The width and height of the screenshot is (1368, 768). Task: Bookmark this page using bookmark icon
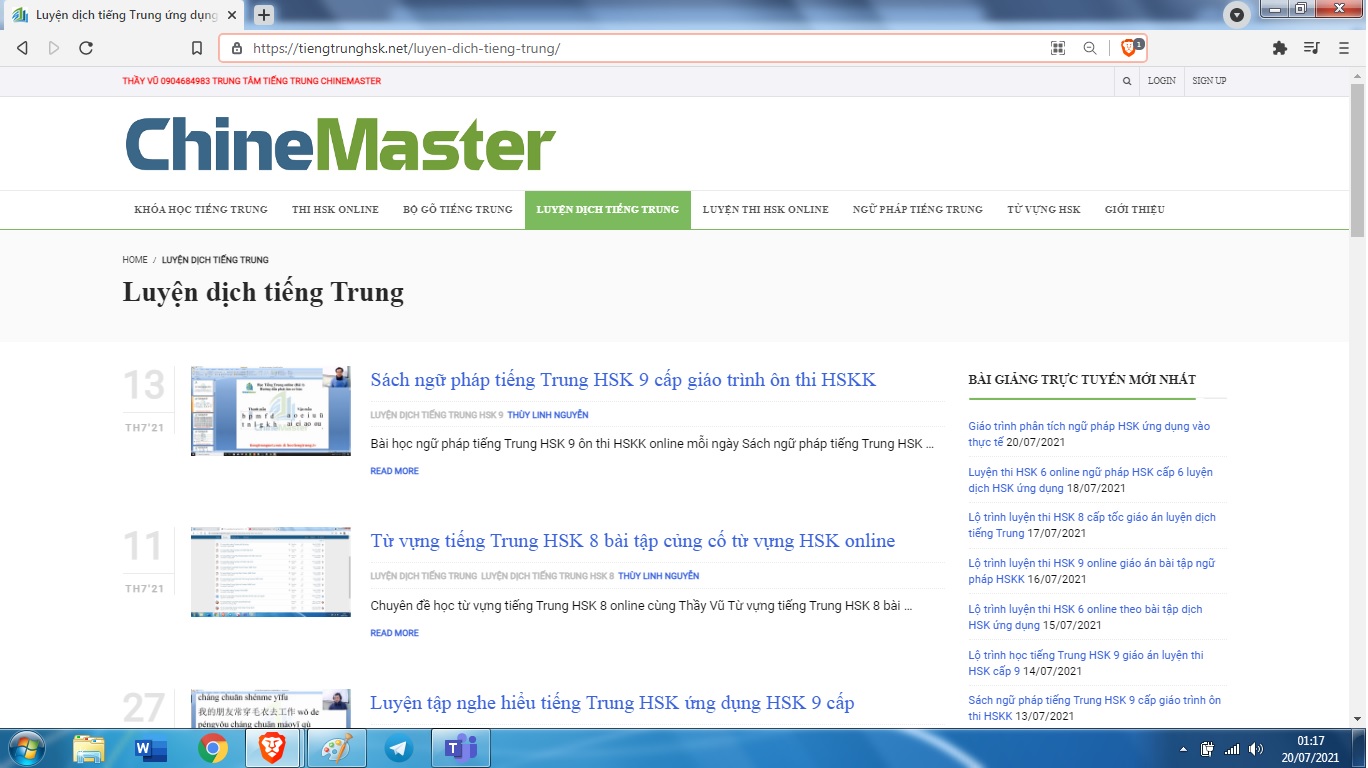(197, 48)
